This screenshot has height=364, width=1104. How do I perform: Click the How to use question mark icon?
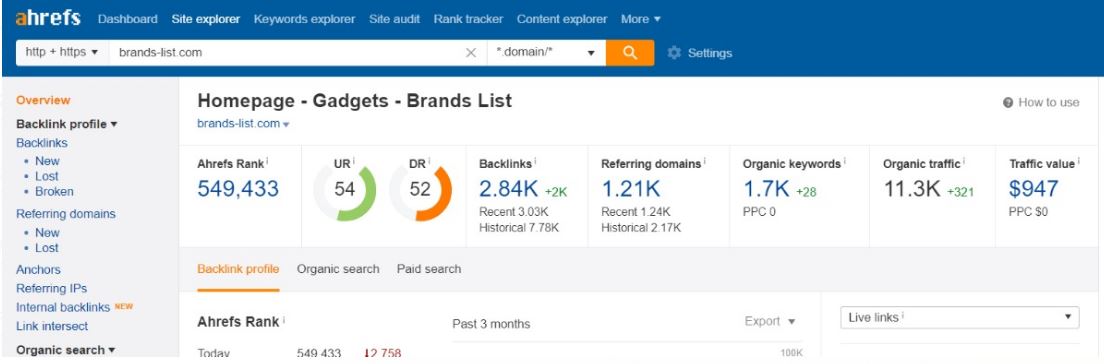pos(1008,103)
